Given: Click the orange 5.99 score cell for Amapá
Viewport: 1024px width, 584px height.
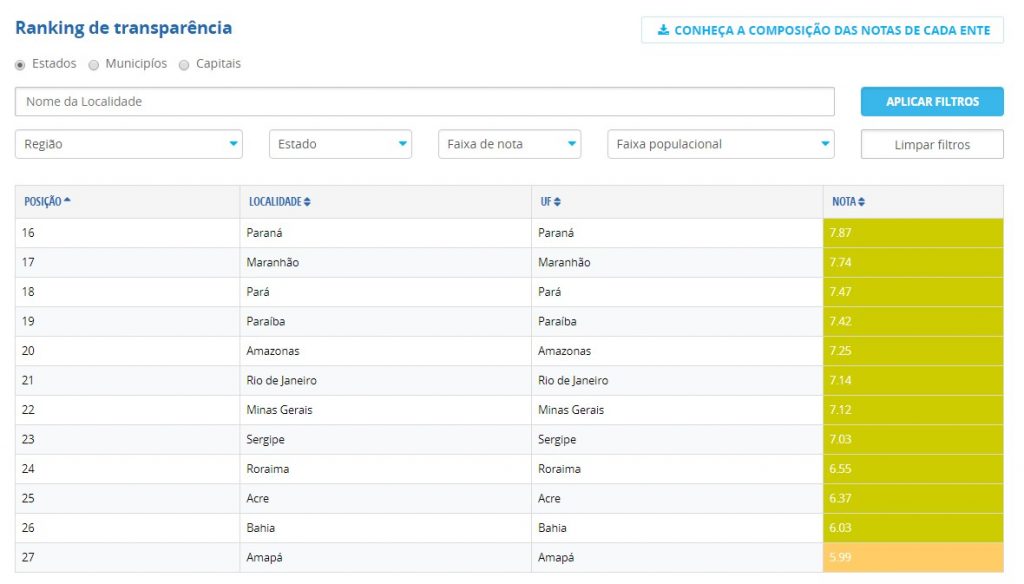Looking at the screenshot, I should (912, 558).
